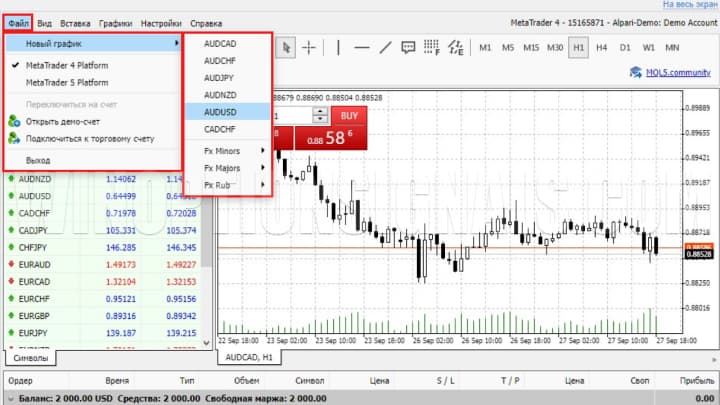Open the Вставка menu
This screenshot has width=720, height=405.
(75, 22)
